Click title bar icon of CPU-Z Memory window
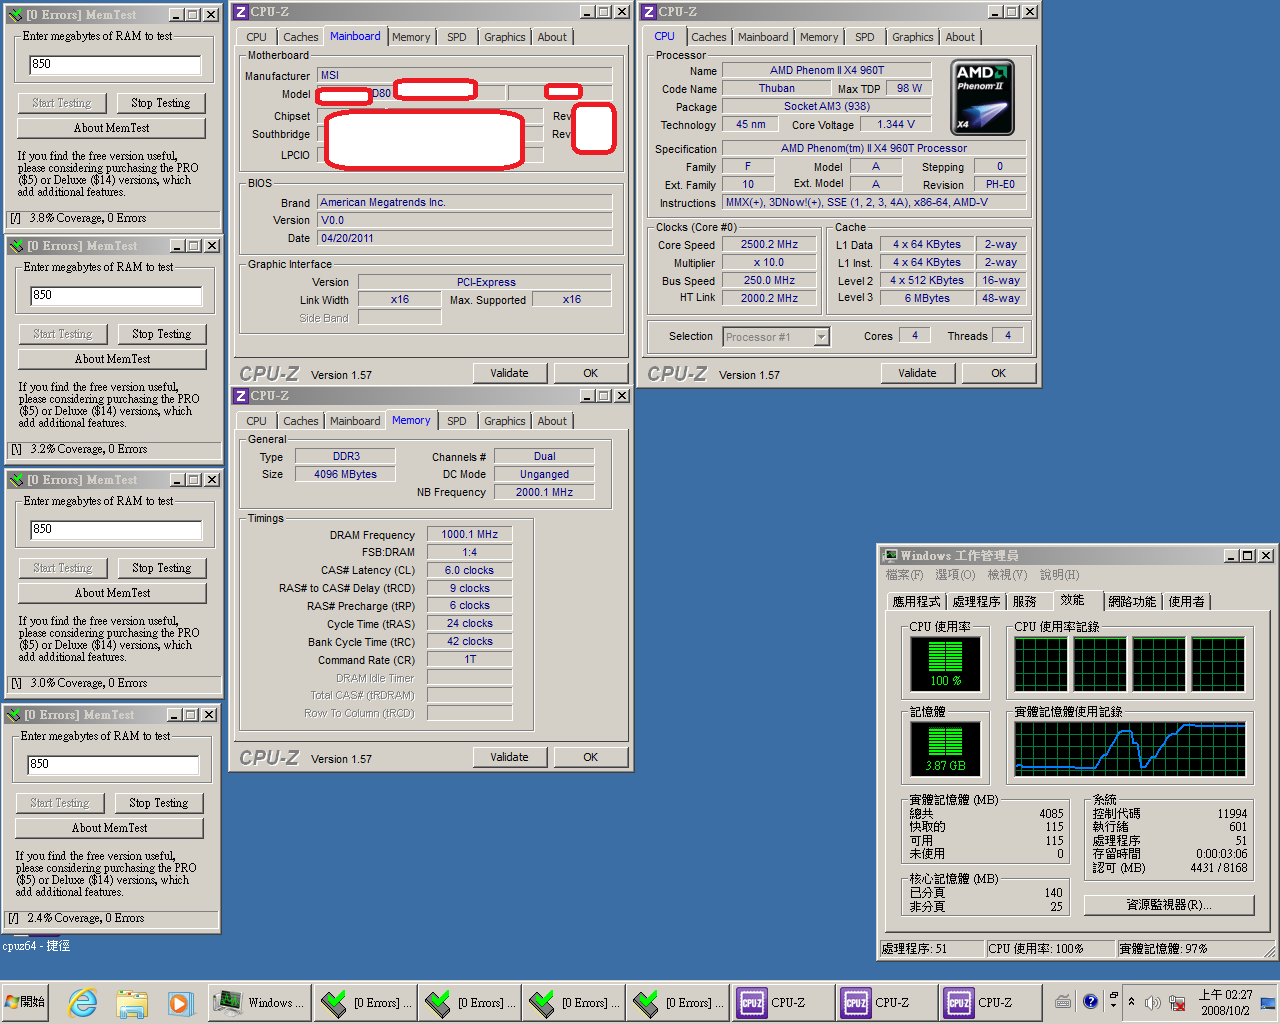Screen dimensions: 1280x1024 coord(241,396)
